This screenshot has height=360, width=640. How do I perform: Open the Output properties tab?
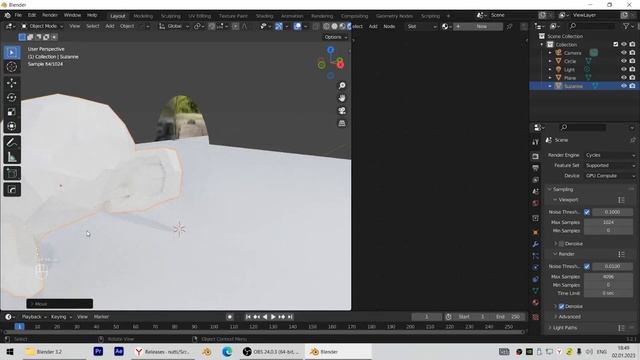coord(536,168)
